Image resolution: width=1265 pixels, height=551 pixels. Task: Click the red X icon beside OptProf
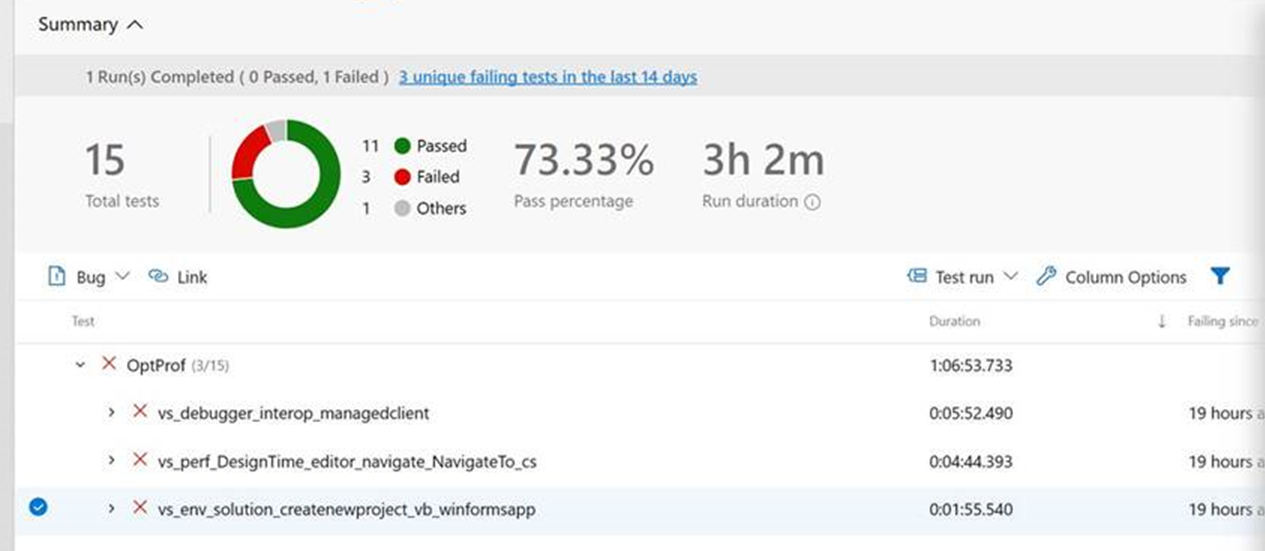109,365
